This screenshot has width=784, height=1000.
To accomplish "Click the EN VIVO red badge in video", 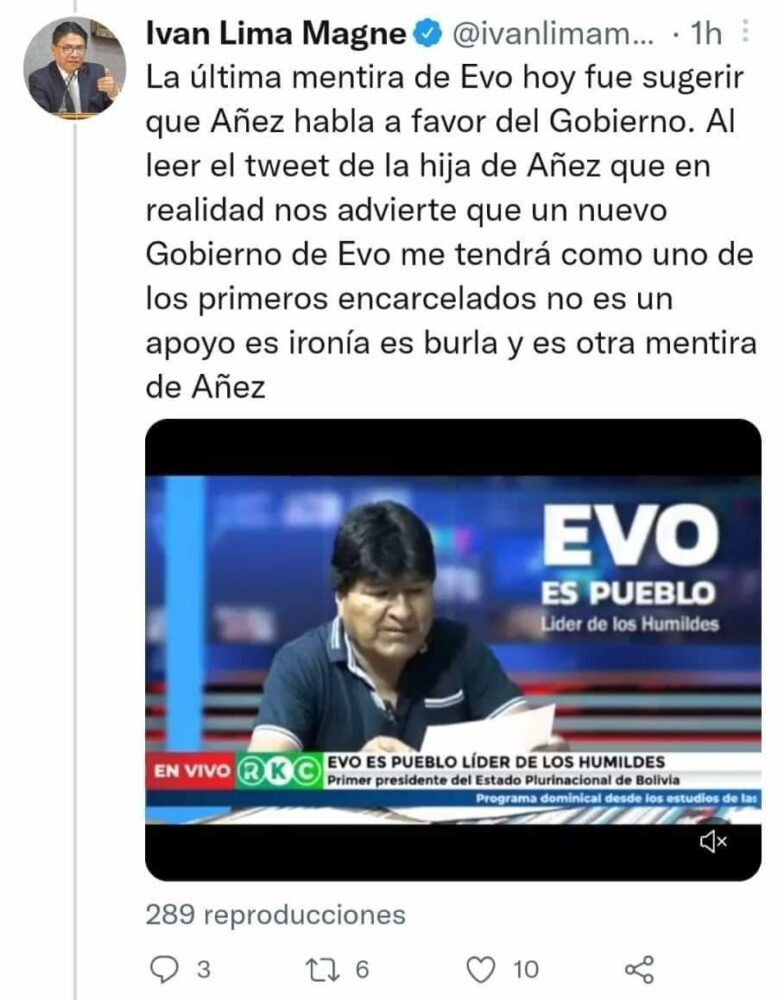I will click(x=191, y=771).
